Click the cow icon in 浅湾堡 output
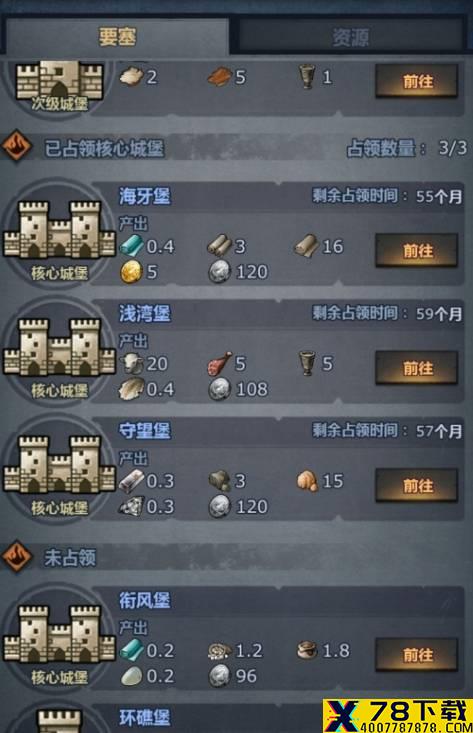The image size is (473, 733). pos(131,363)
